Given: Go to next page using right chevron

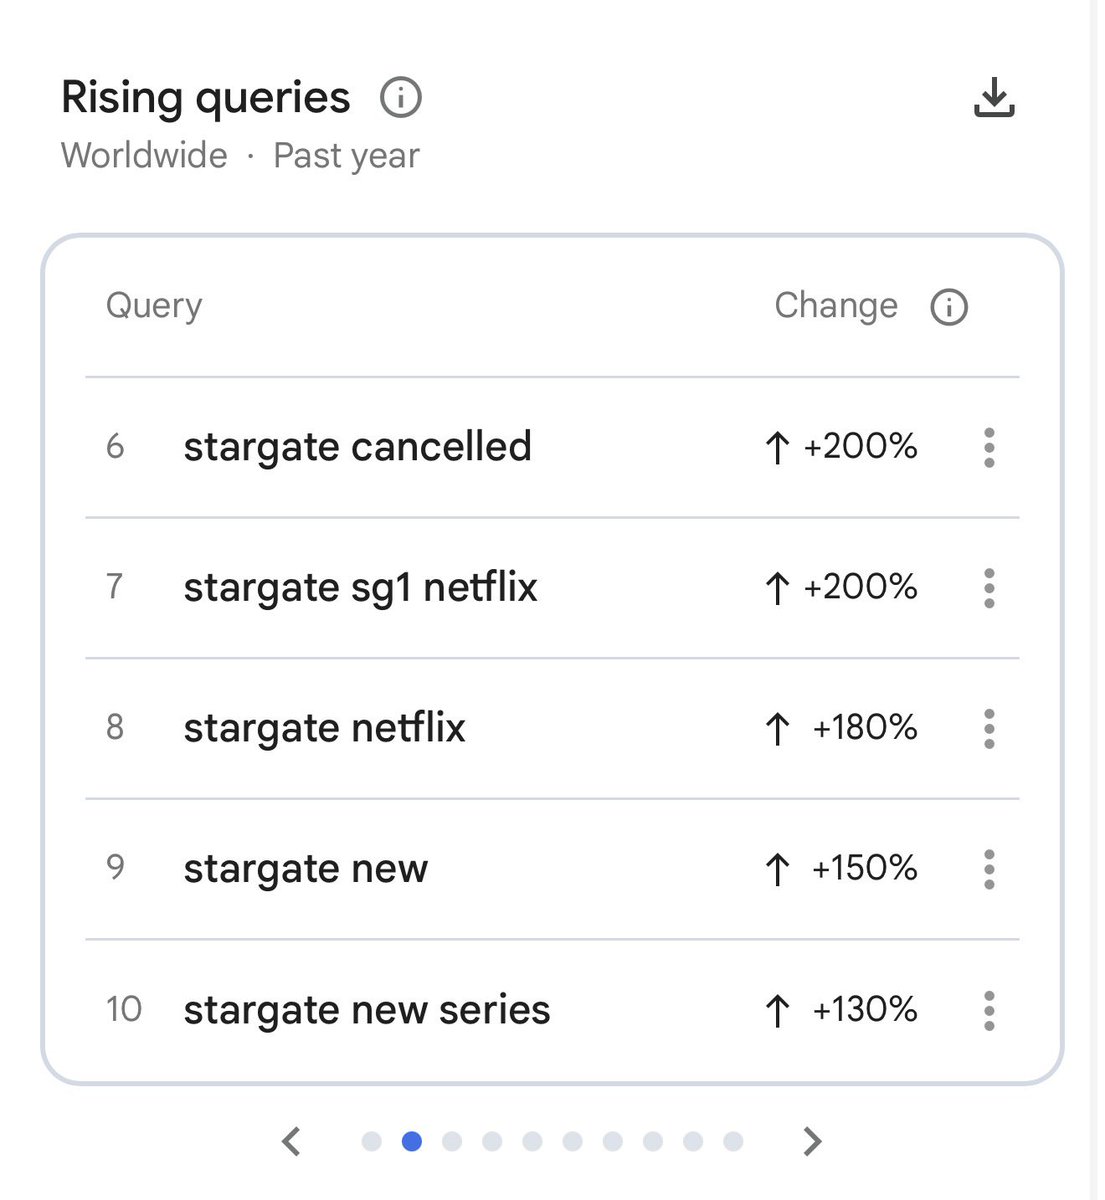Looking at the screenshot, I should click(x=813, y=1141).
